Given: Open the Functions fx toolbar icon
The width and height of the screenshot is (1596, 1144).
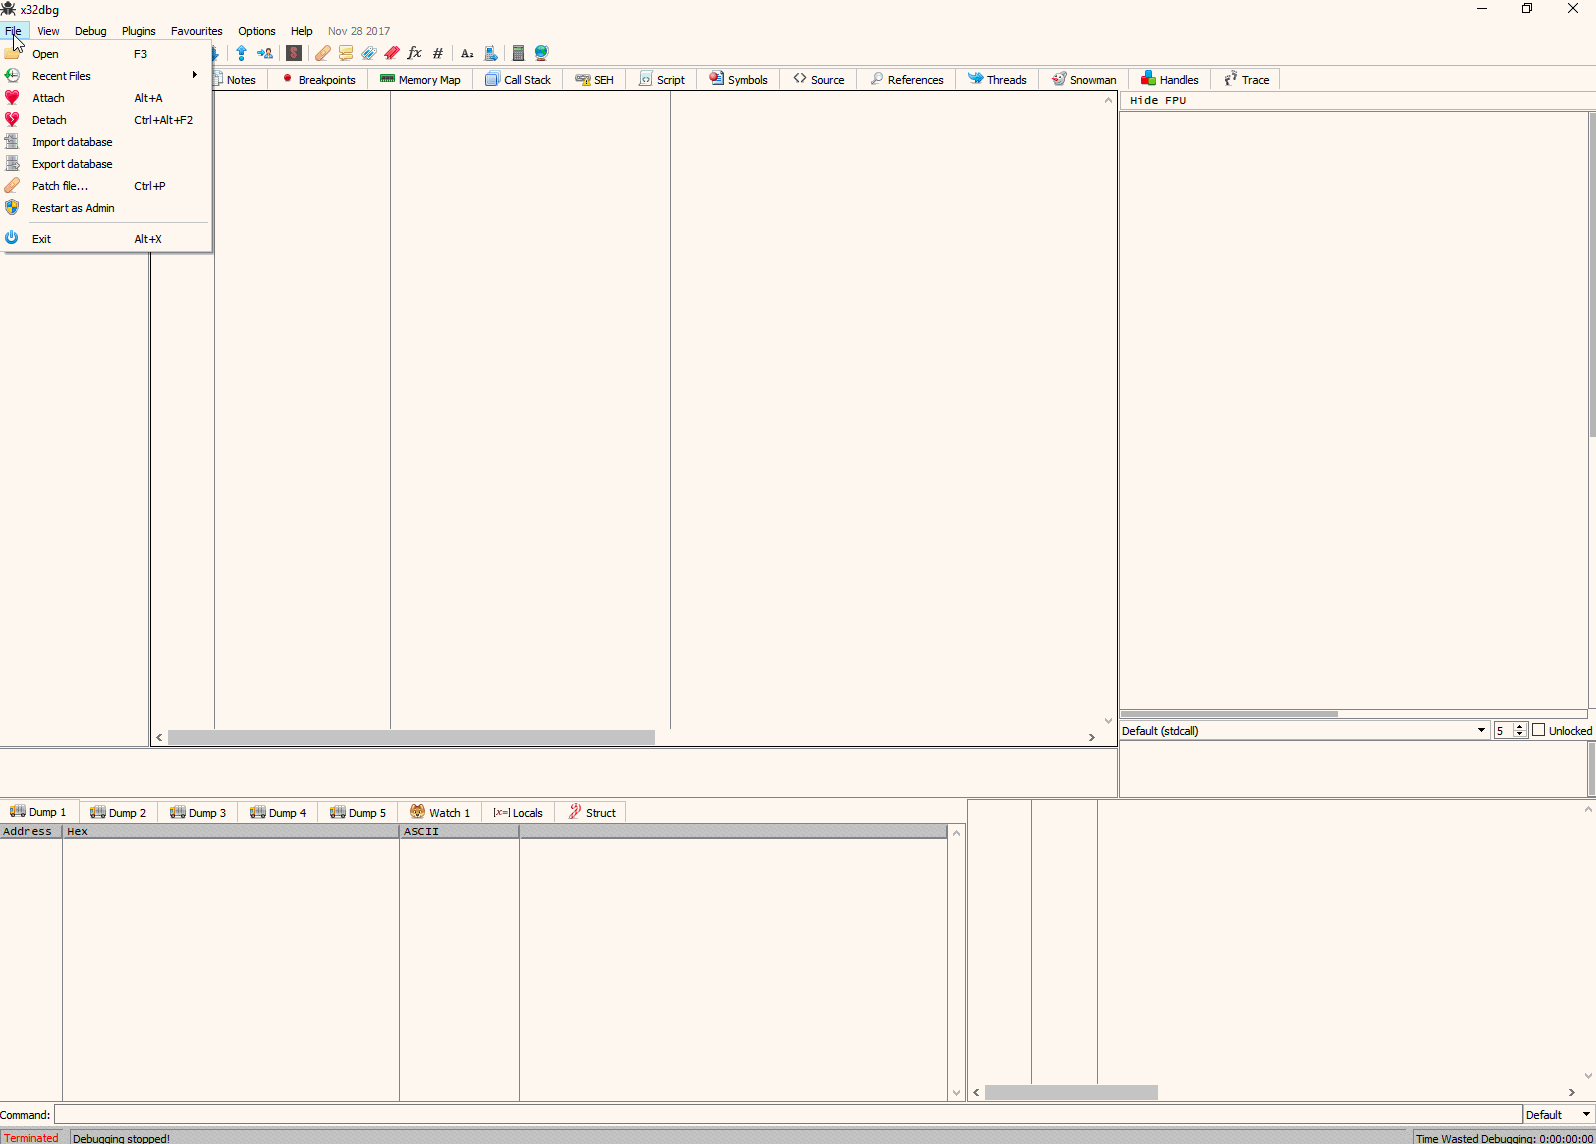Looking at the screenshot, I should pyautogui.click(x=415, y=53).
